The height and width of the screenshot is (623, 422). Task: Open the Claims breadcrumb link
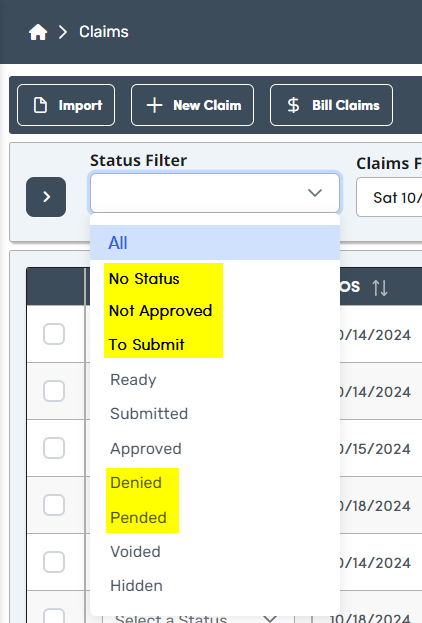coord(104,32)
